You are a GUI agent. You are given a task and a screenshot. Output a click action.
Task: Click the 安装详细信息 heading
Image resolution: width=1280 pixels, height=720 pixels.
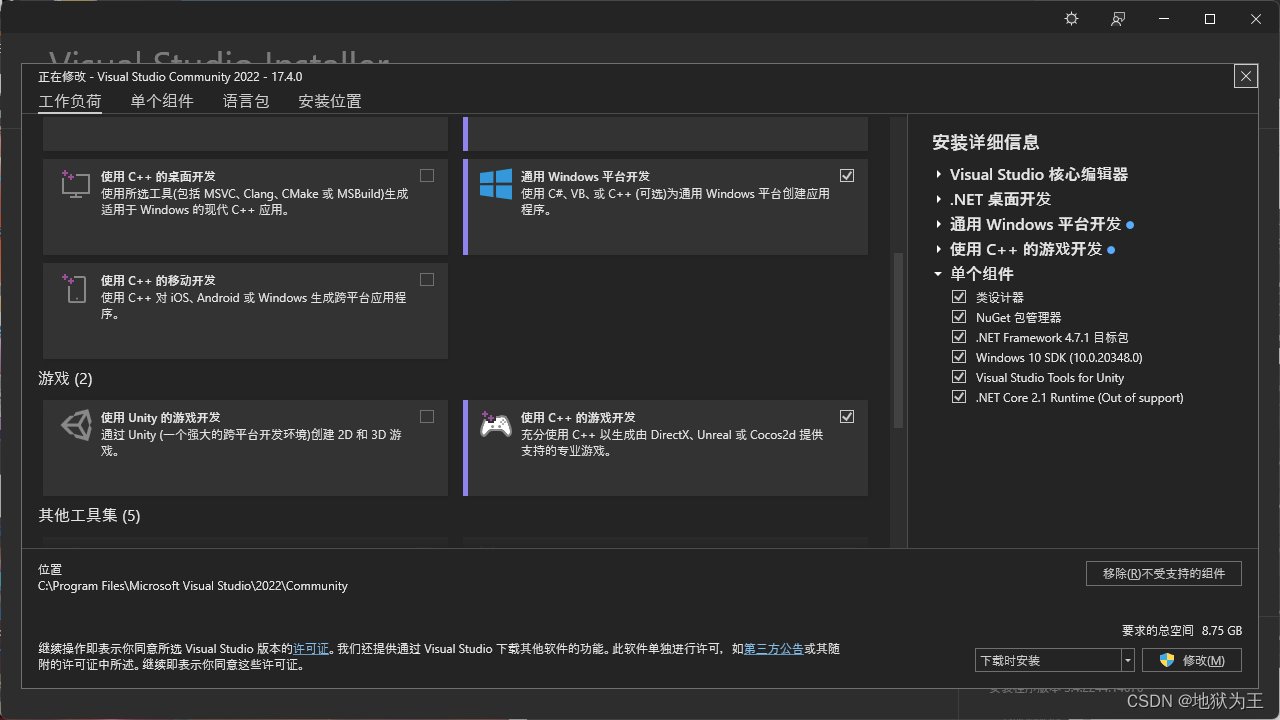pyautogui.click(x=986, y=142)
